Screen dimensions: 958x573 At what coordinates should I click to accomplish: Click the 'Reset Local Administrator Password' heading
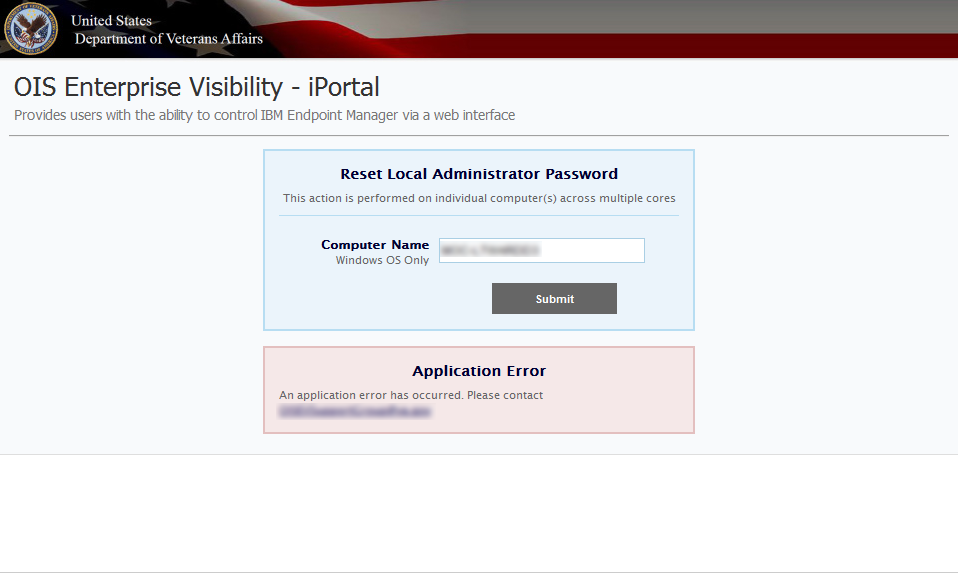[x=479, y=174]
